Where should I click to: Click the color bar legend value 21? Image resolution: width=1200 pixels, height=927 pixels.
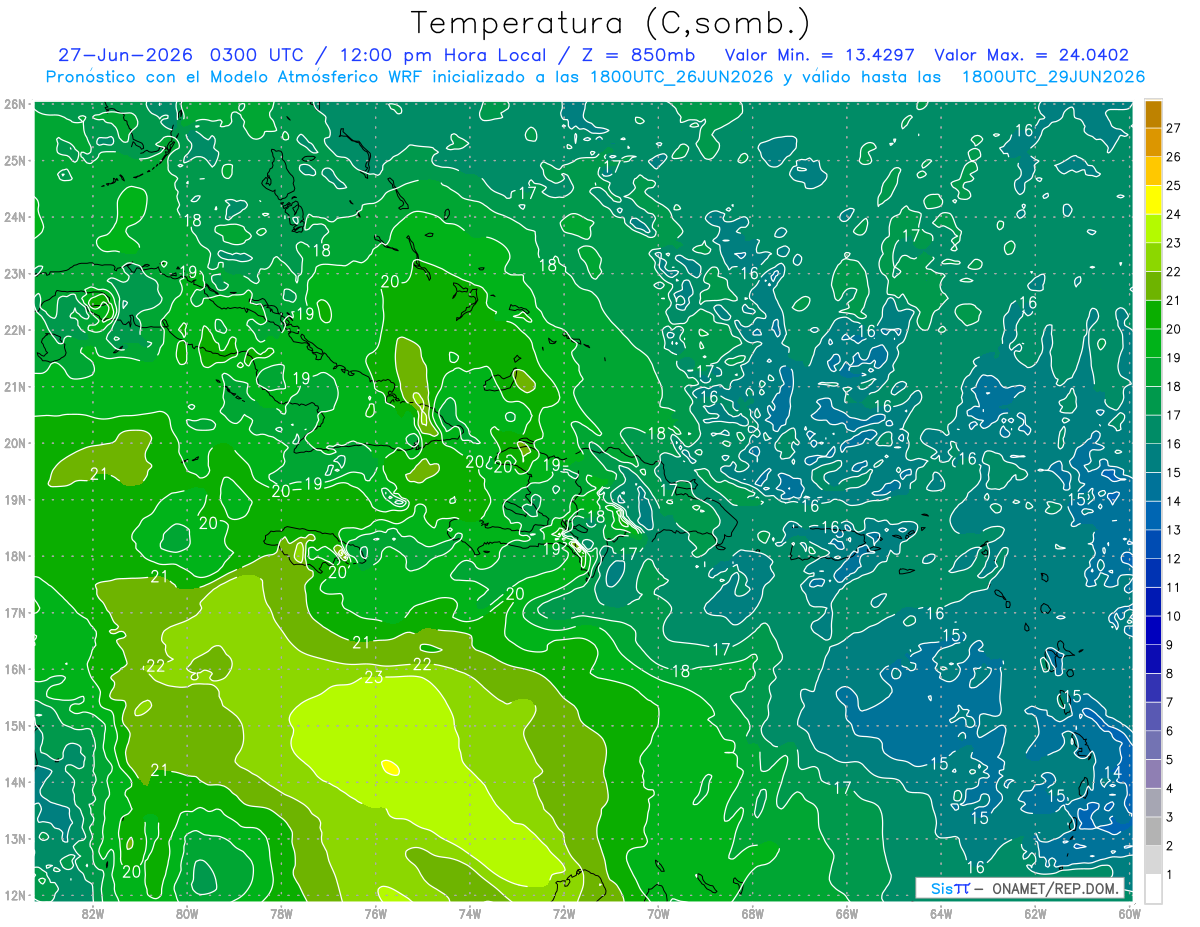(x=1174, y=300)
